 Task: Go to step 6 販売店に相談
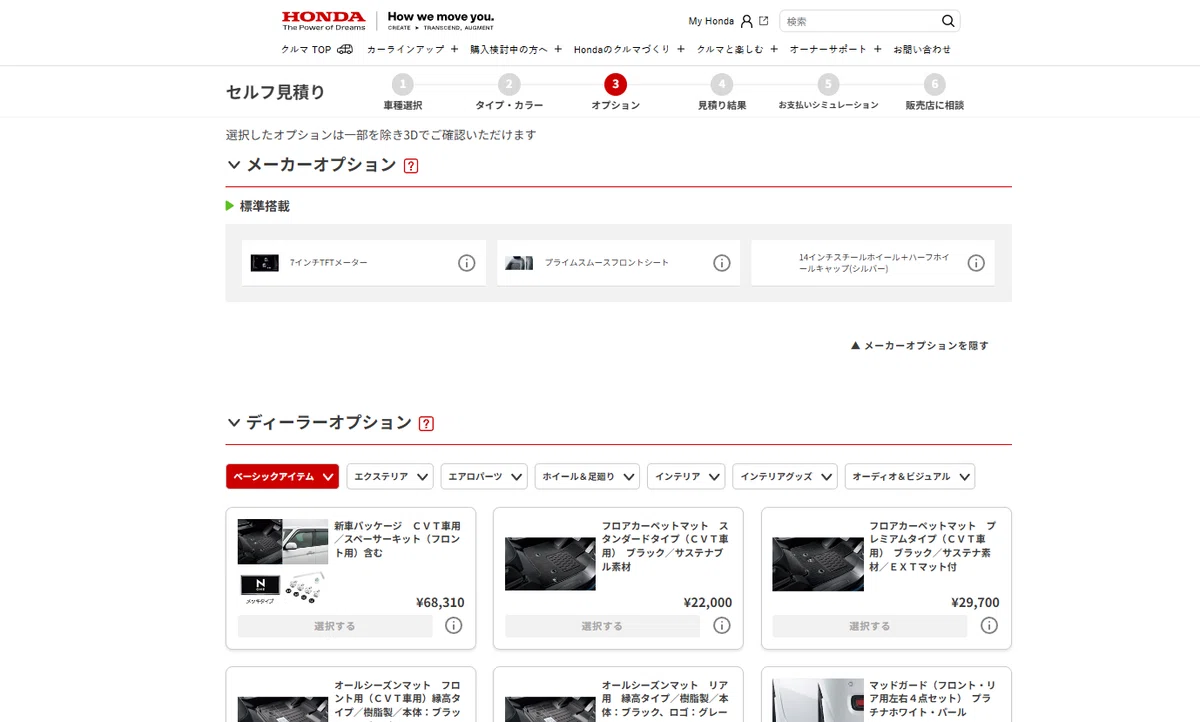click(x=934, y=92)
